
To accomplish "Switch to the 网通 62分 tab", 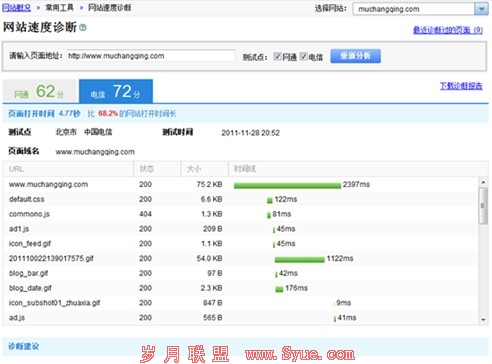I will coord(41,91).
